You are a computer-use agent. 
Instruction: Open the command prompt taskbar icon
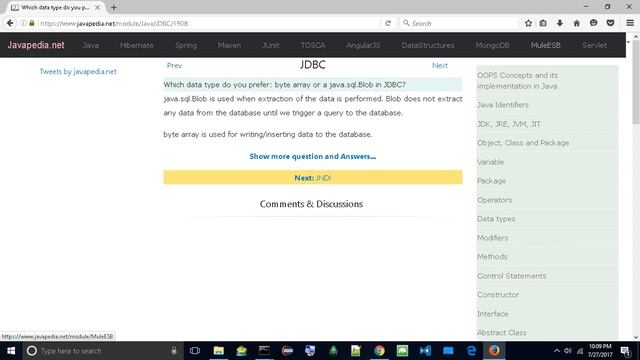(x=264, y=351)
